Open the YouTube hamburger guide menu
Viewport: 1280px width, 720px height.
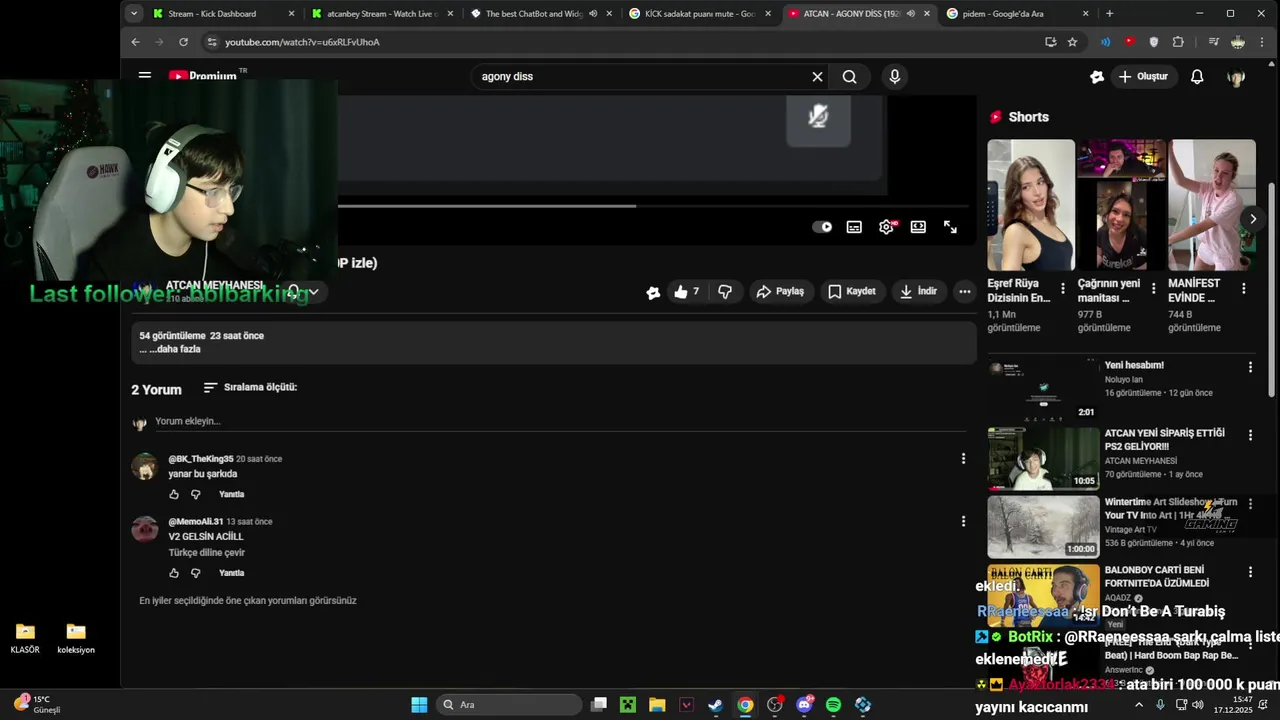click(145, 76)
